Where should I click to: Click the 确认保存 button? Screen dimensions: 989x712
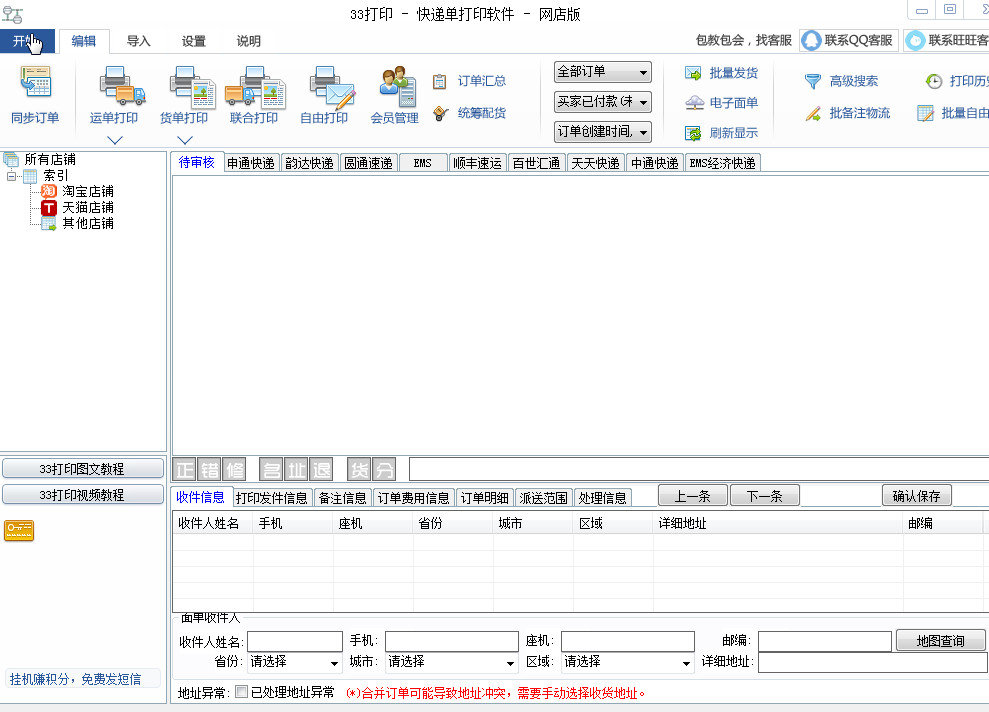pyautogui.click(x=916, y=496)
